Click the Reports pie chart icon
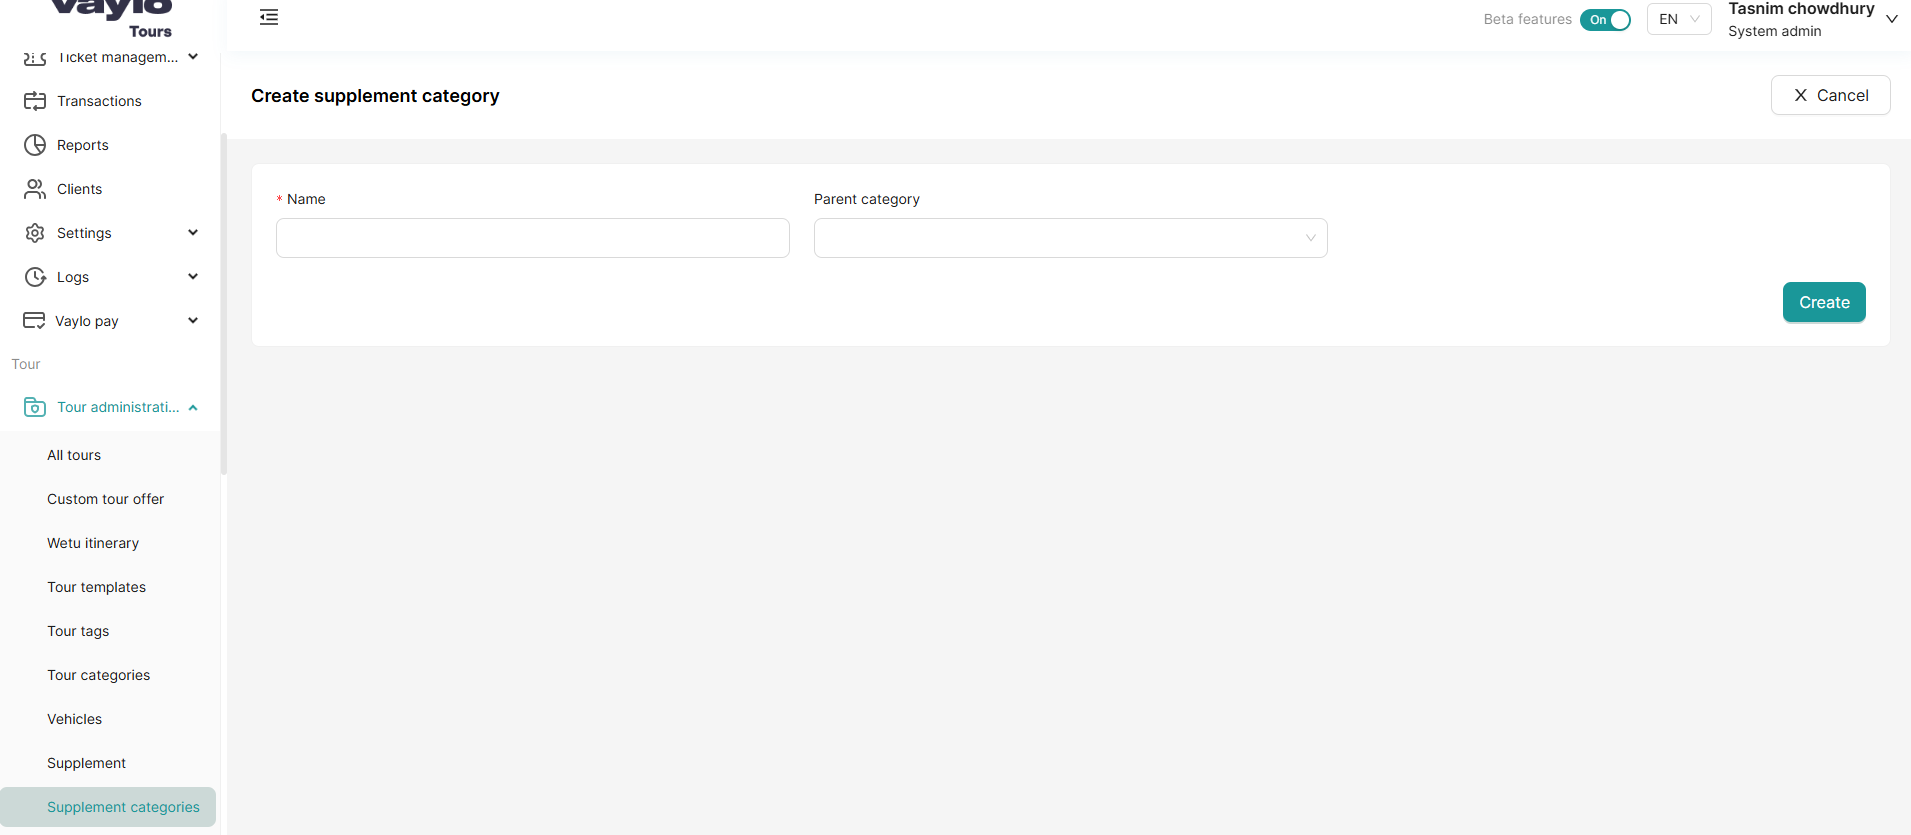The height and width of the screenshot is (835, 1911). 35,145
